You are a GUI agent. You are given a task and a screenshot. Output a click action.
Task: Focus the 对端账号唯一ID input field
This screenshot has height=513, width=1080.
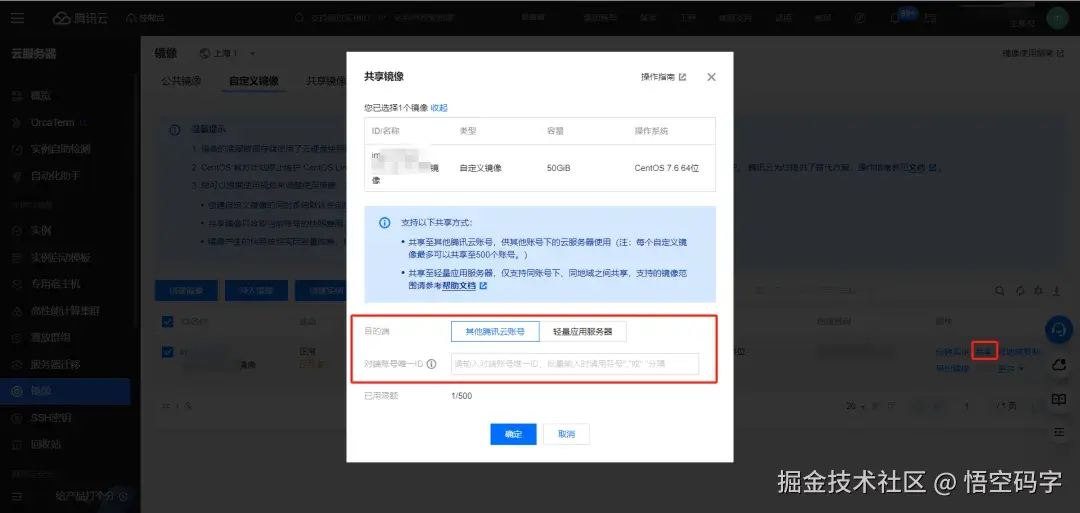(x=575, y=364)
